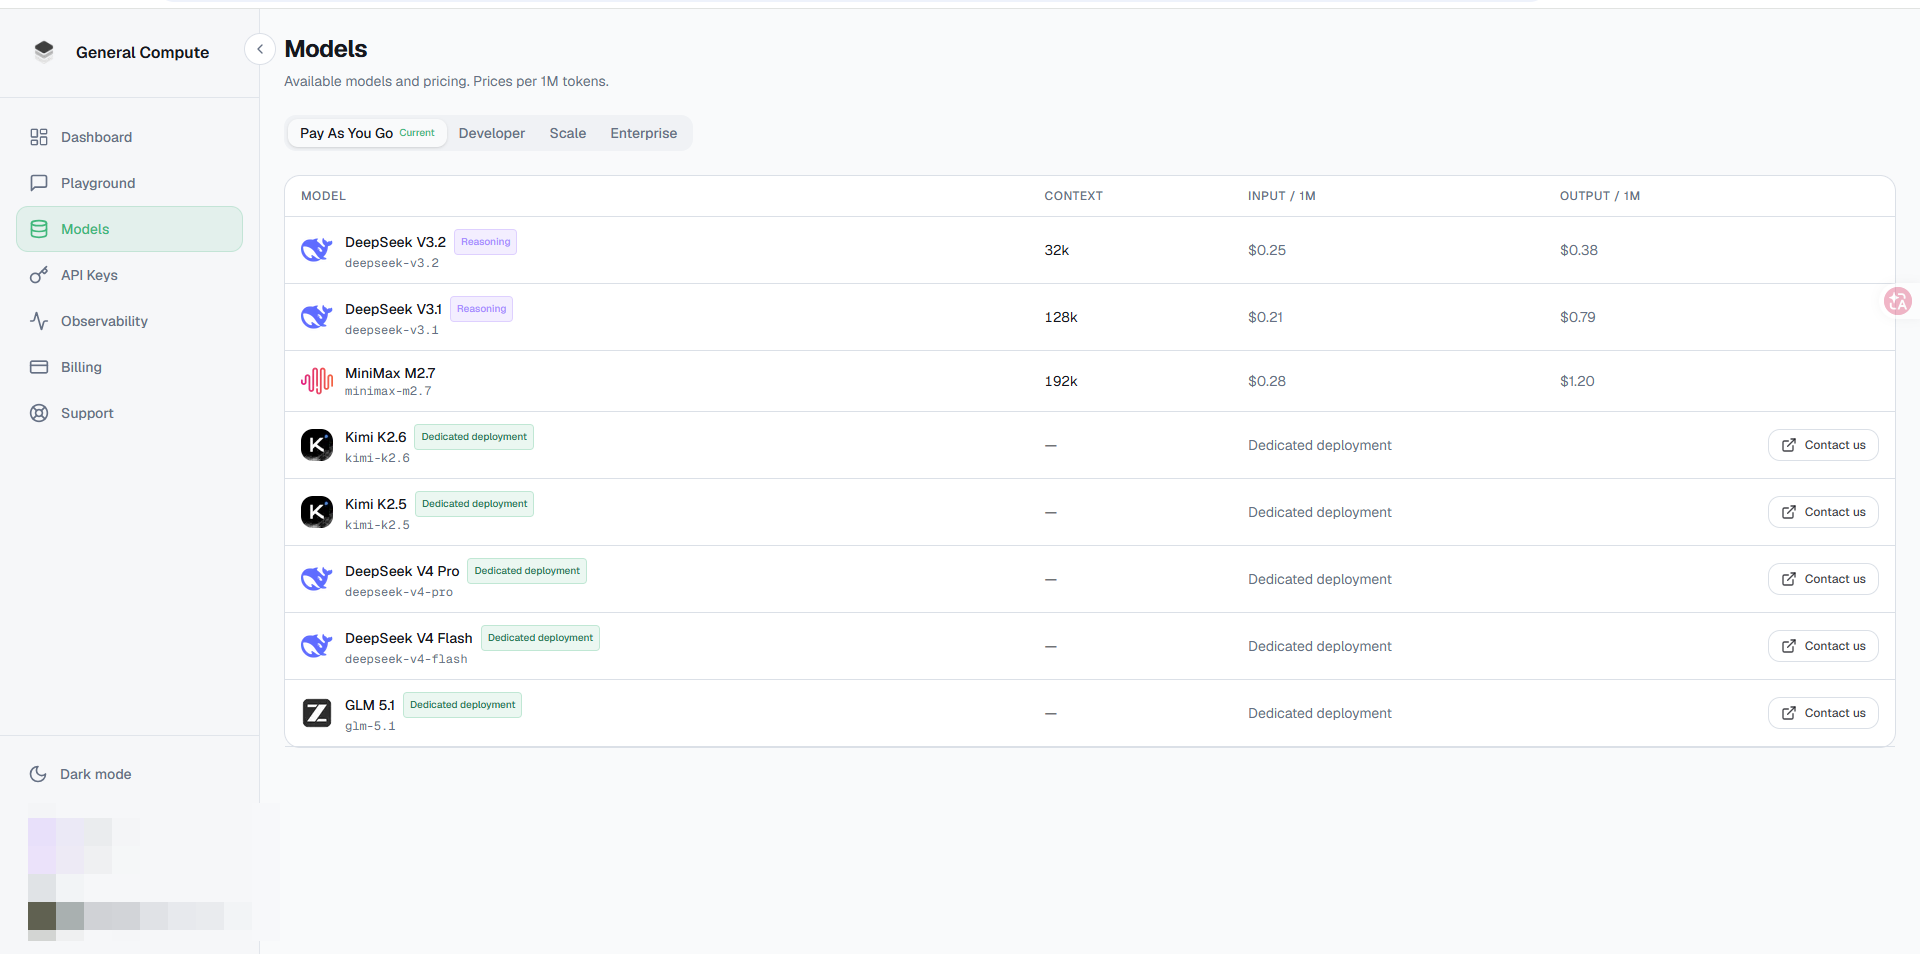Viewport: 1920px width, 954px height.
Task: Toggle Dark mode
Action: 81,774
